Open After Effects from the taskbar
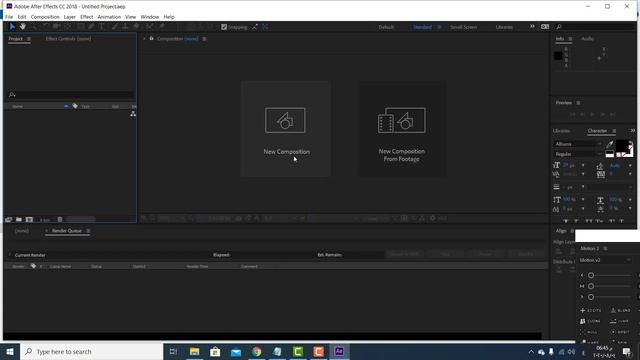 click(x=339, y=351)
